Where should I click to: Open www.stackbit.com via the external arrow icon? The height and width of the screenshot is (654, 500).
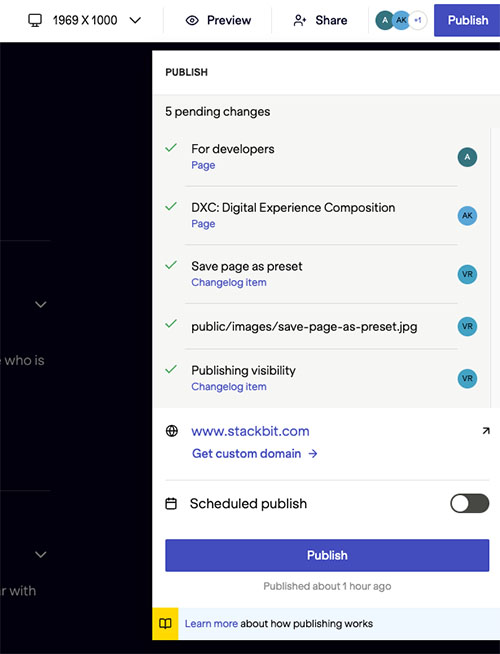pyautogui.click(x=486, y=431)
